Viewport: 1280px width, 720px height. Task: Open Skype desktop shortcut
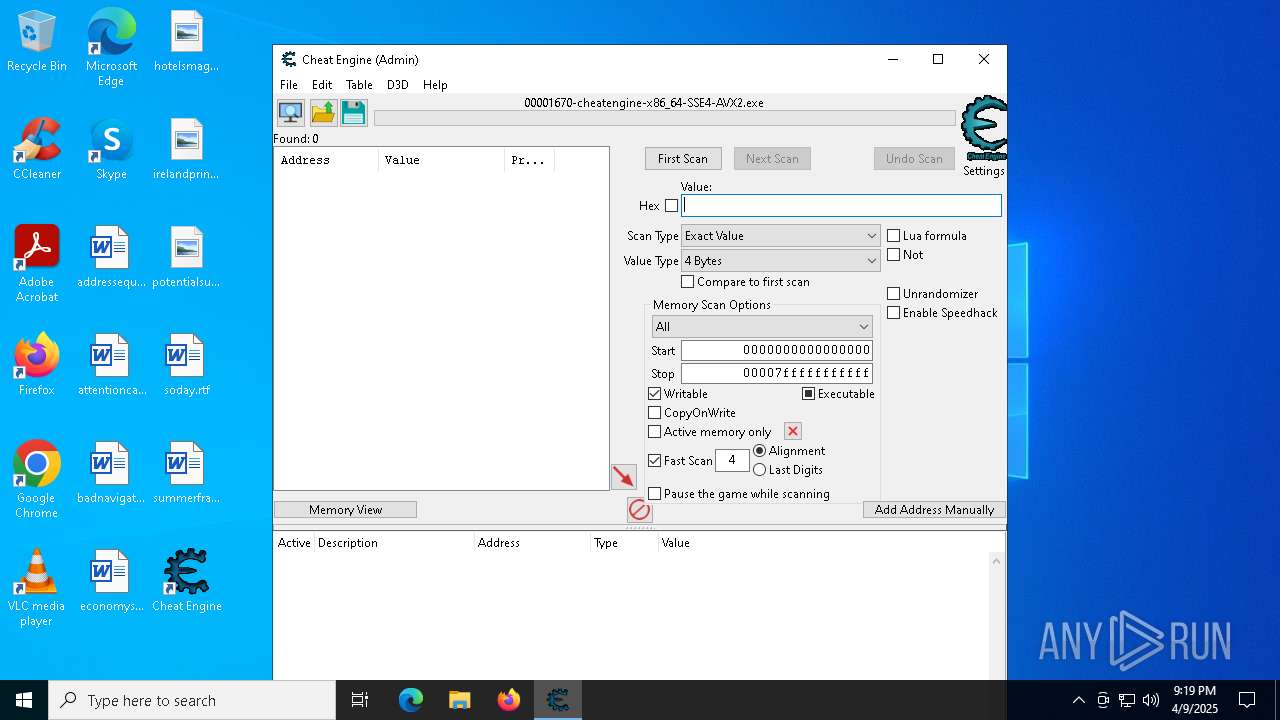111,150
